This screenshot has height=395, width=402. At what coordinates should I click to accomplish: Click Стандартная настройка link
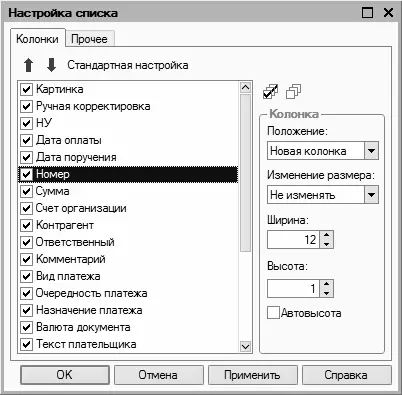[128, 65]
